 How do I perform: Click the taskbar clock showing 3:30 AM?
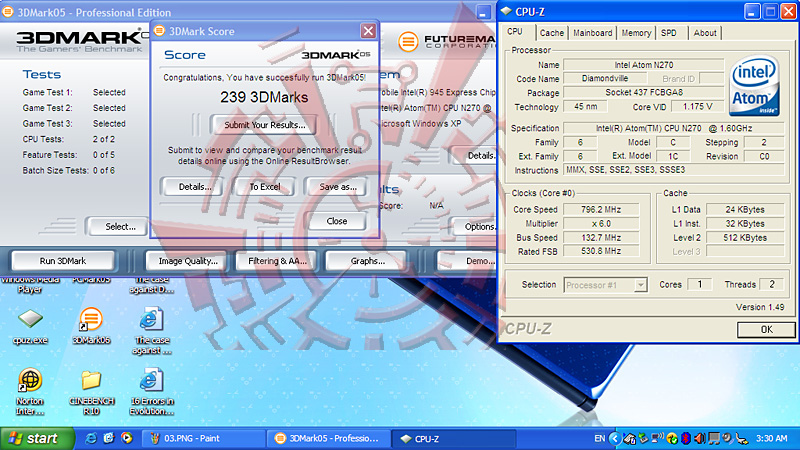[x=771, y=438]
